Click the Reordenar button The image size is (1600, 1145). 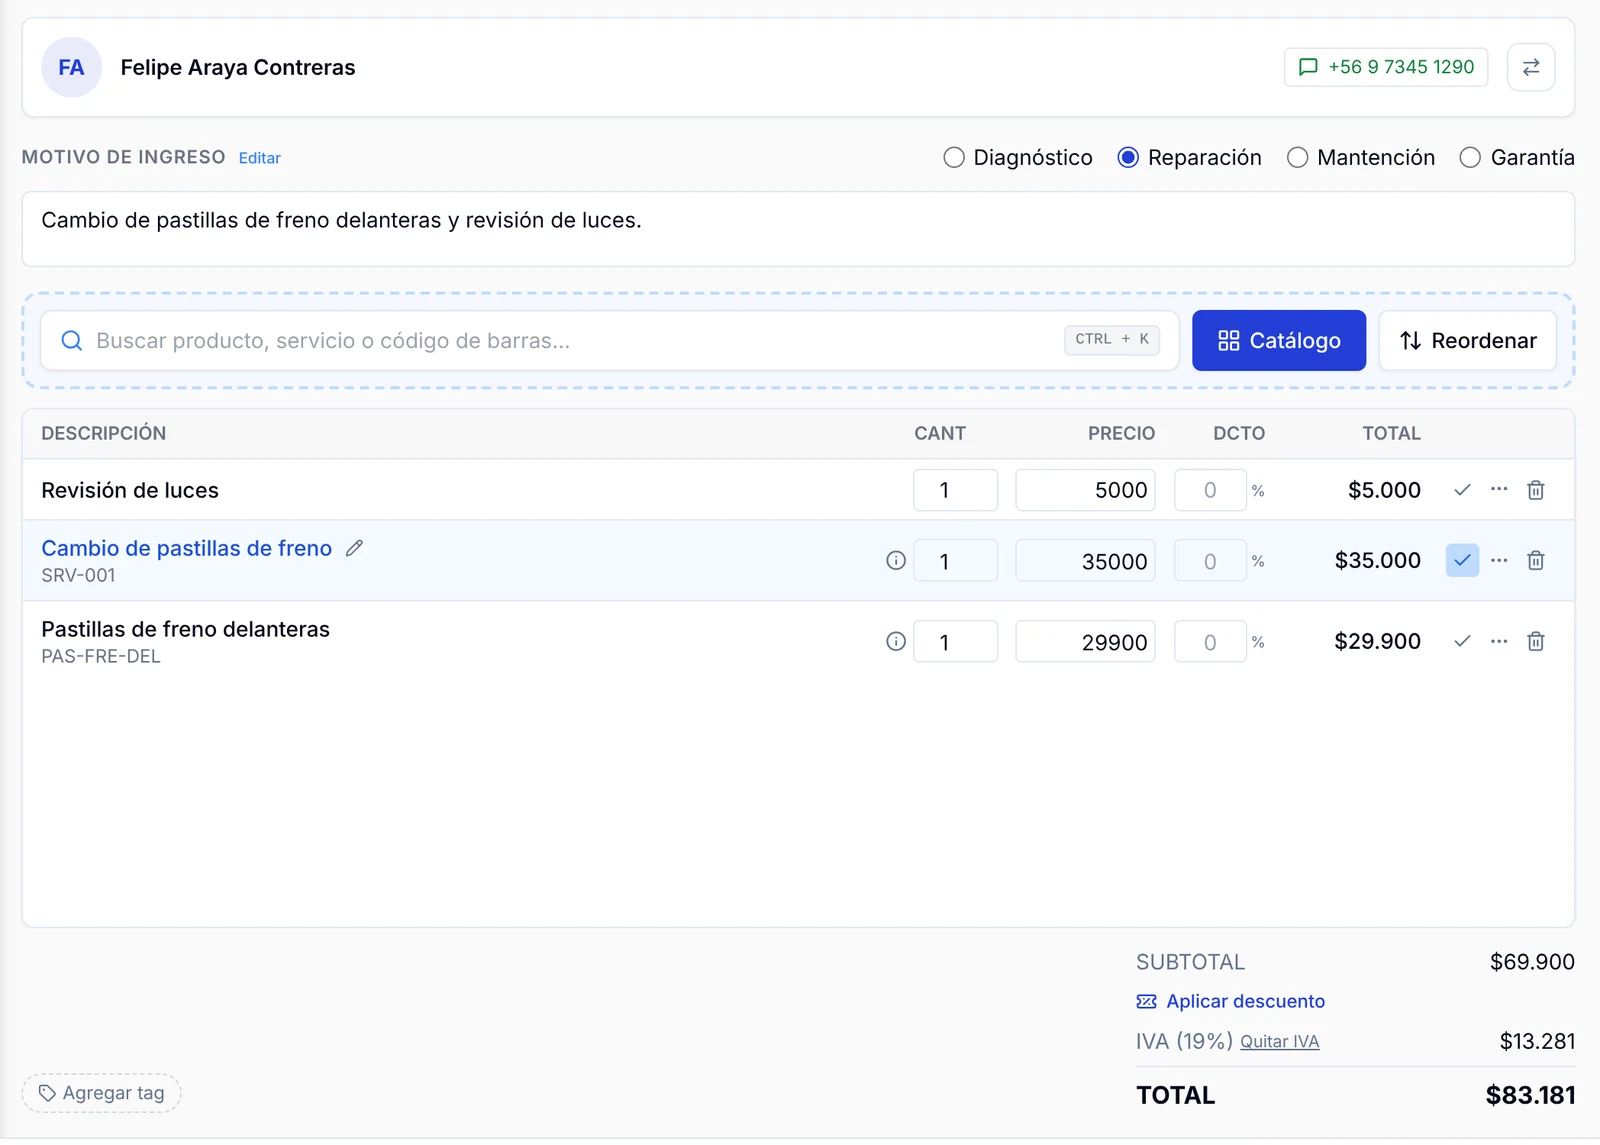coord(1467,340)
